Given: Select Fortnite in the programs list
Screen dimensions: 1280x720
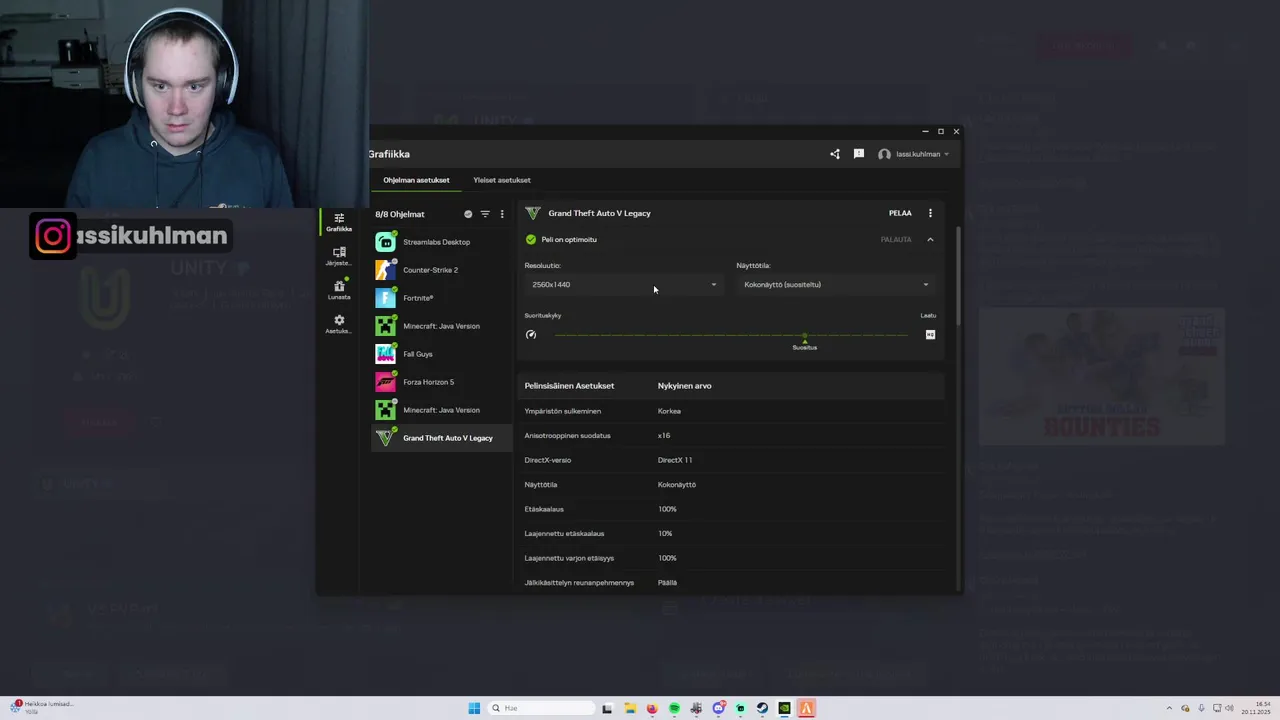Looking at the screenshot, I should pos(441,298).
